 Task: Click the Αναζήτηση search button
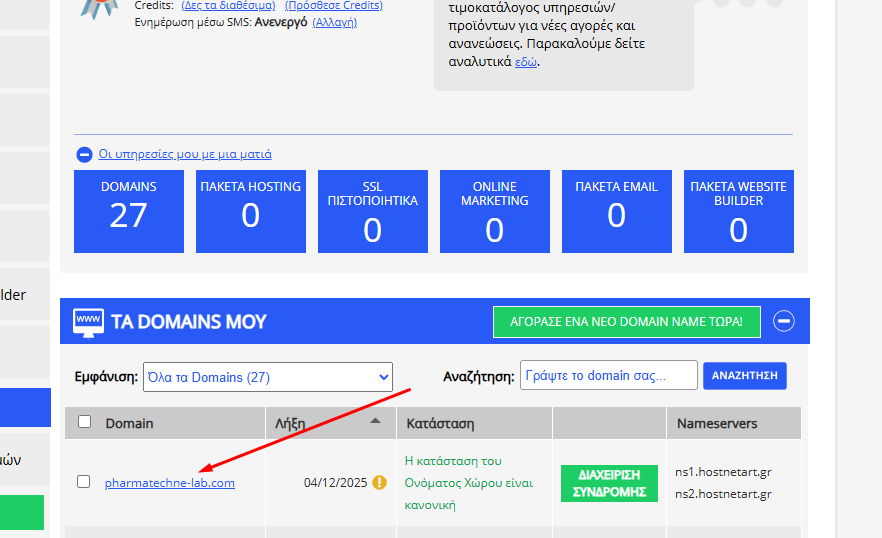745,376
